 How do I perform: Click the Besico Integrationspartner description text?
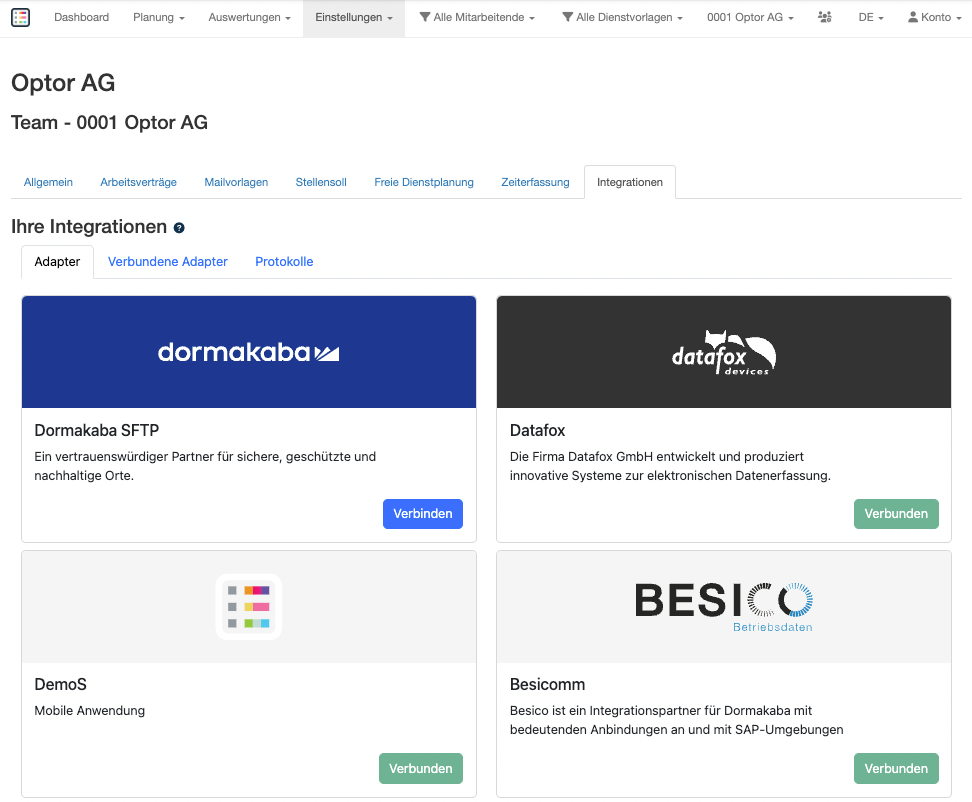[x=676, y=720]
